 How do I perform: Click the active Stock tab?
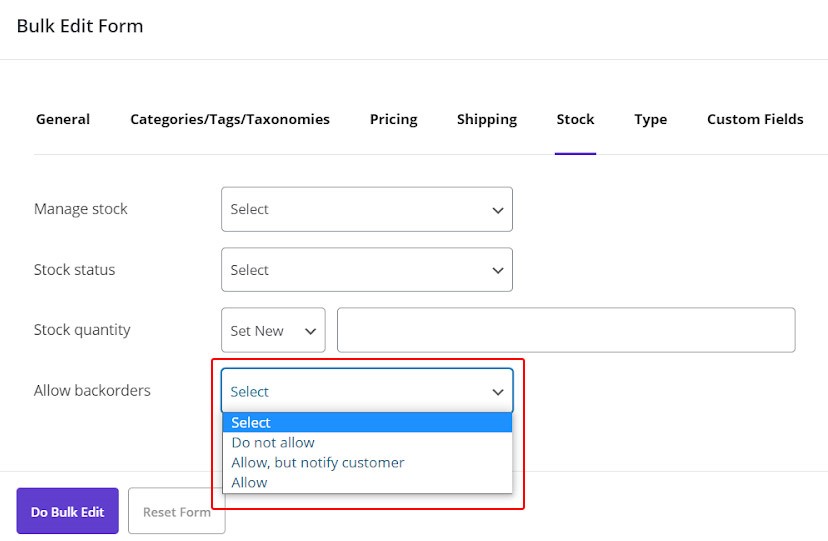(x=575, y=119)
